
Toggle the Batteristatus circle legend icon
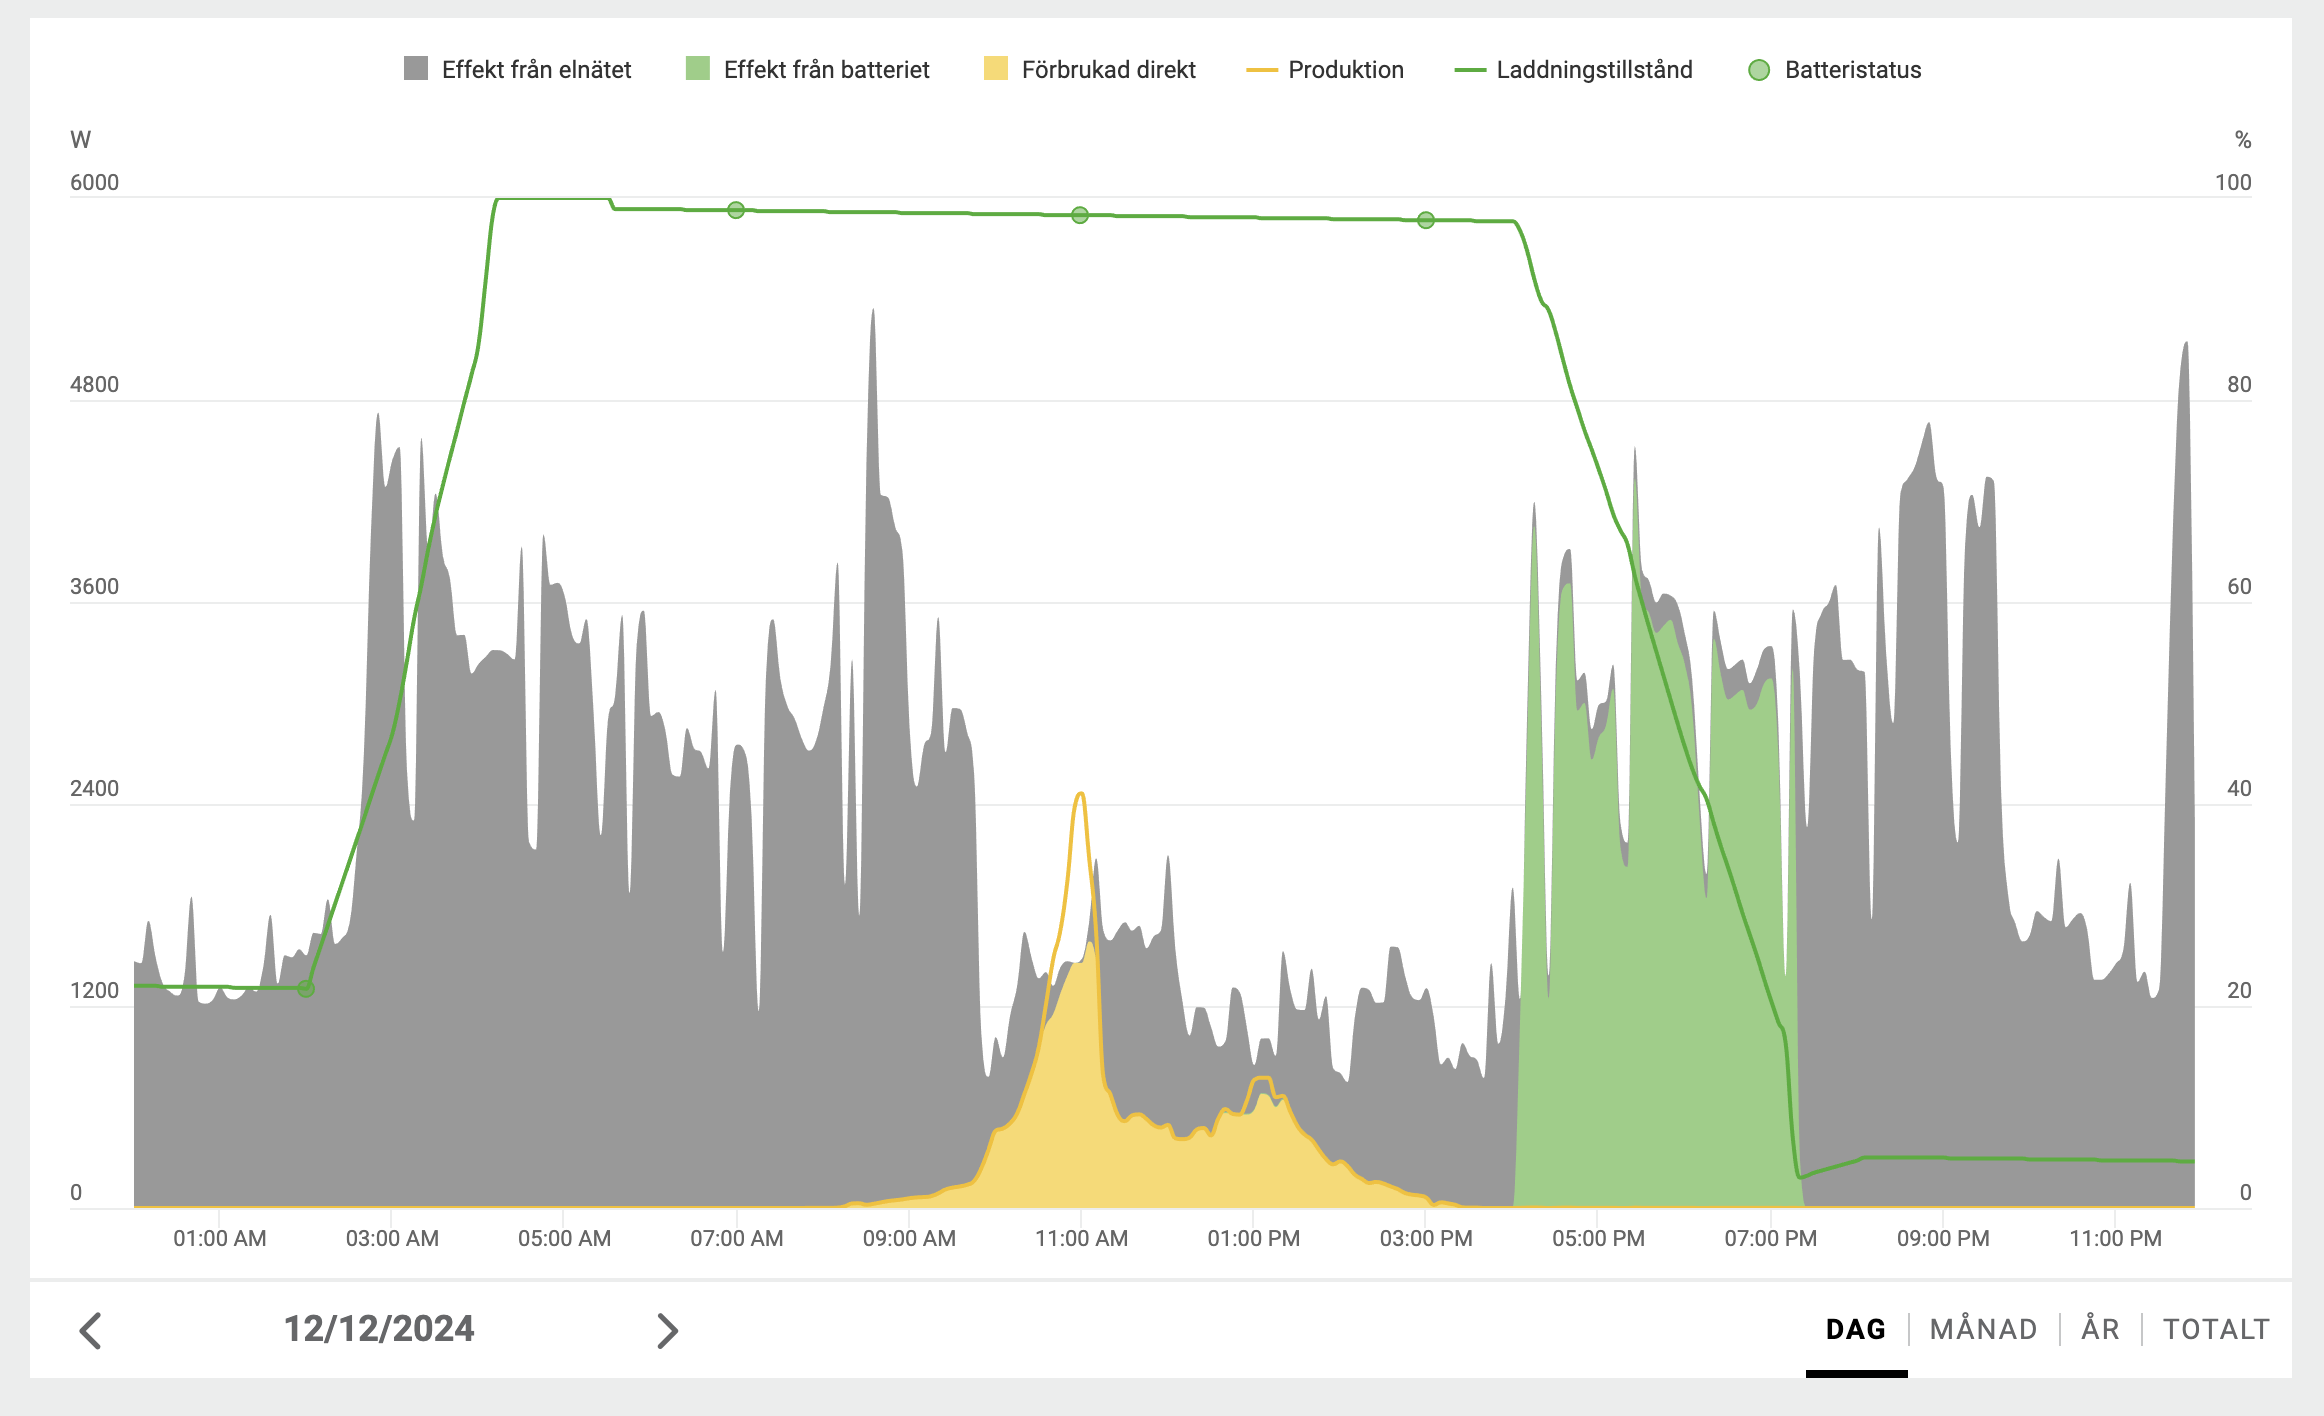(1759, 70)
